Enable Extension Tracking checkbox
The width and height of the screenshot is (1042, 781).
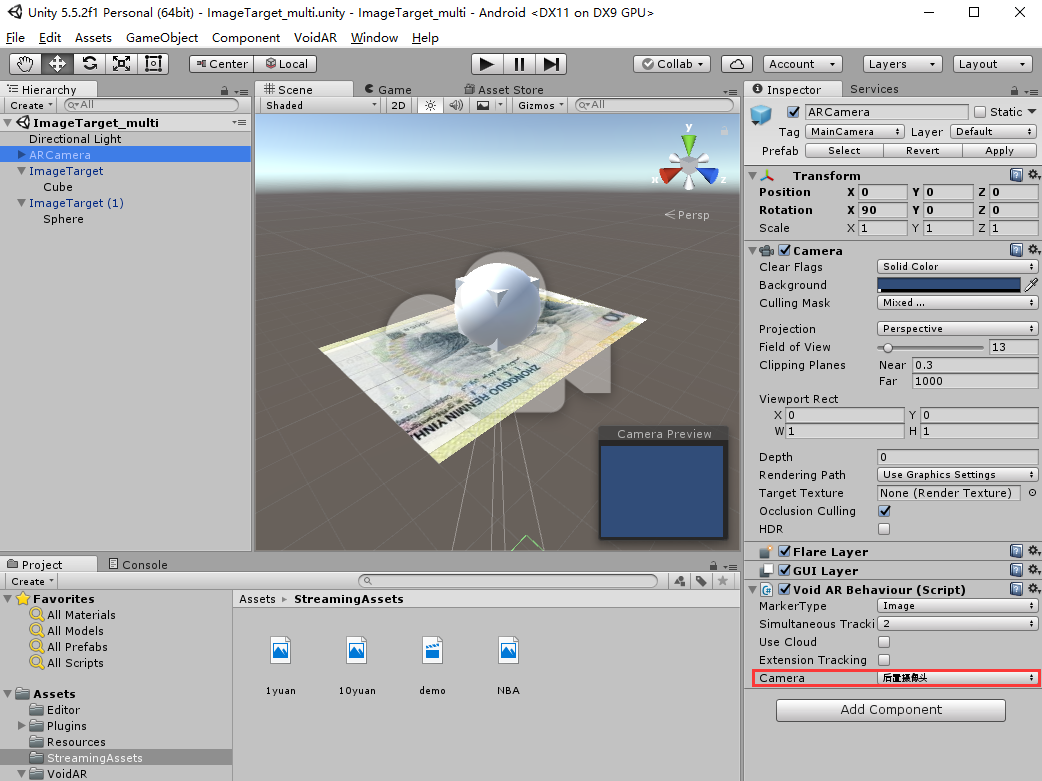click(884, 660)
